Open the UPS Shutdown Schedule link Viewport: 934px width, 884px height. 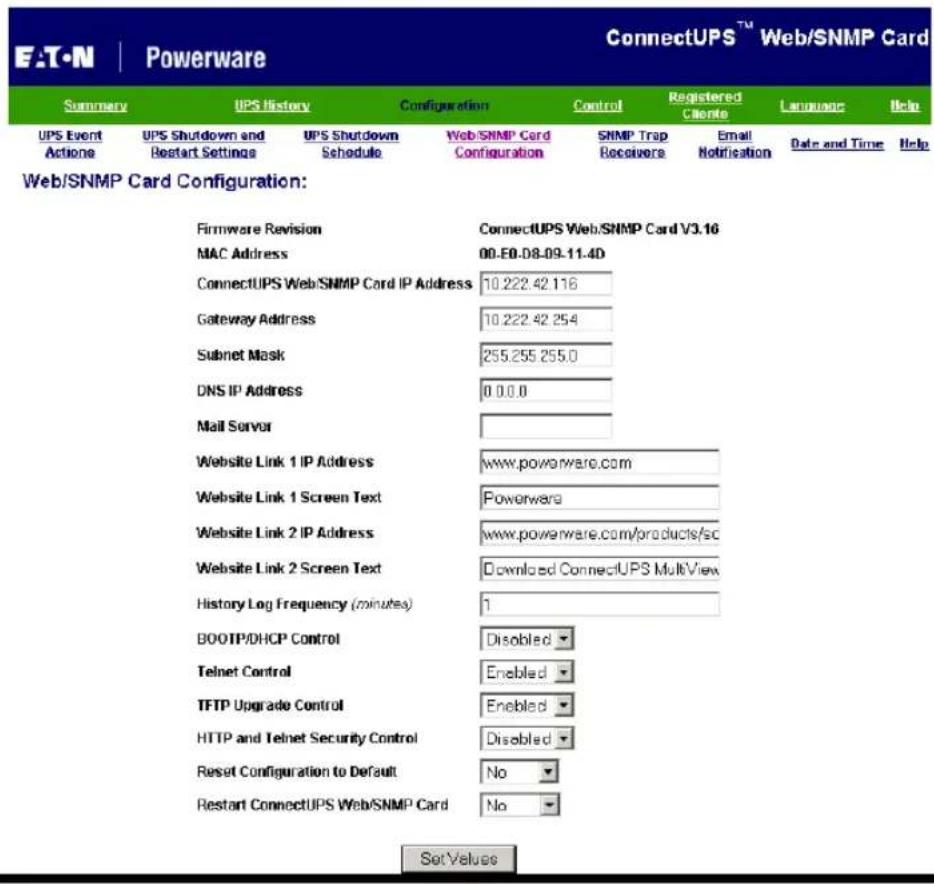(351, 144)
